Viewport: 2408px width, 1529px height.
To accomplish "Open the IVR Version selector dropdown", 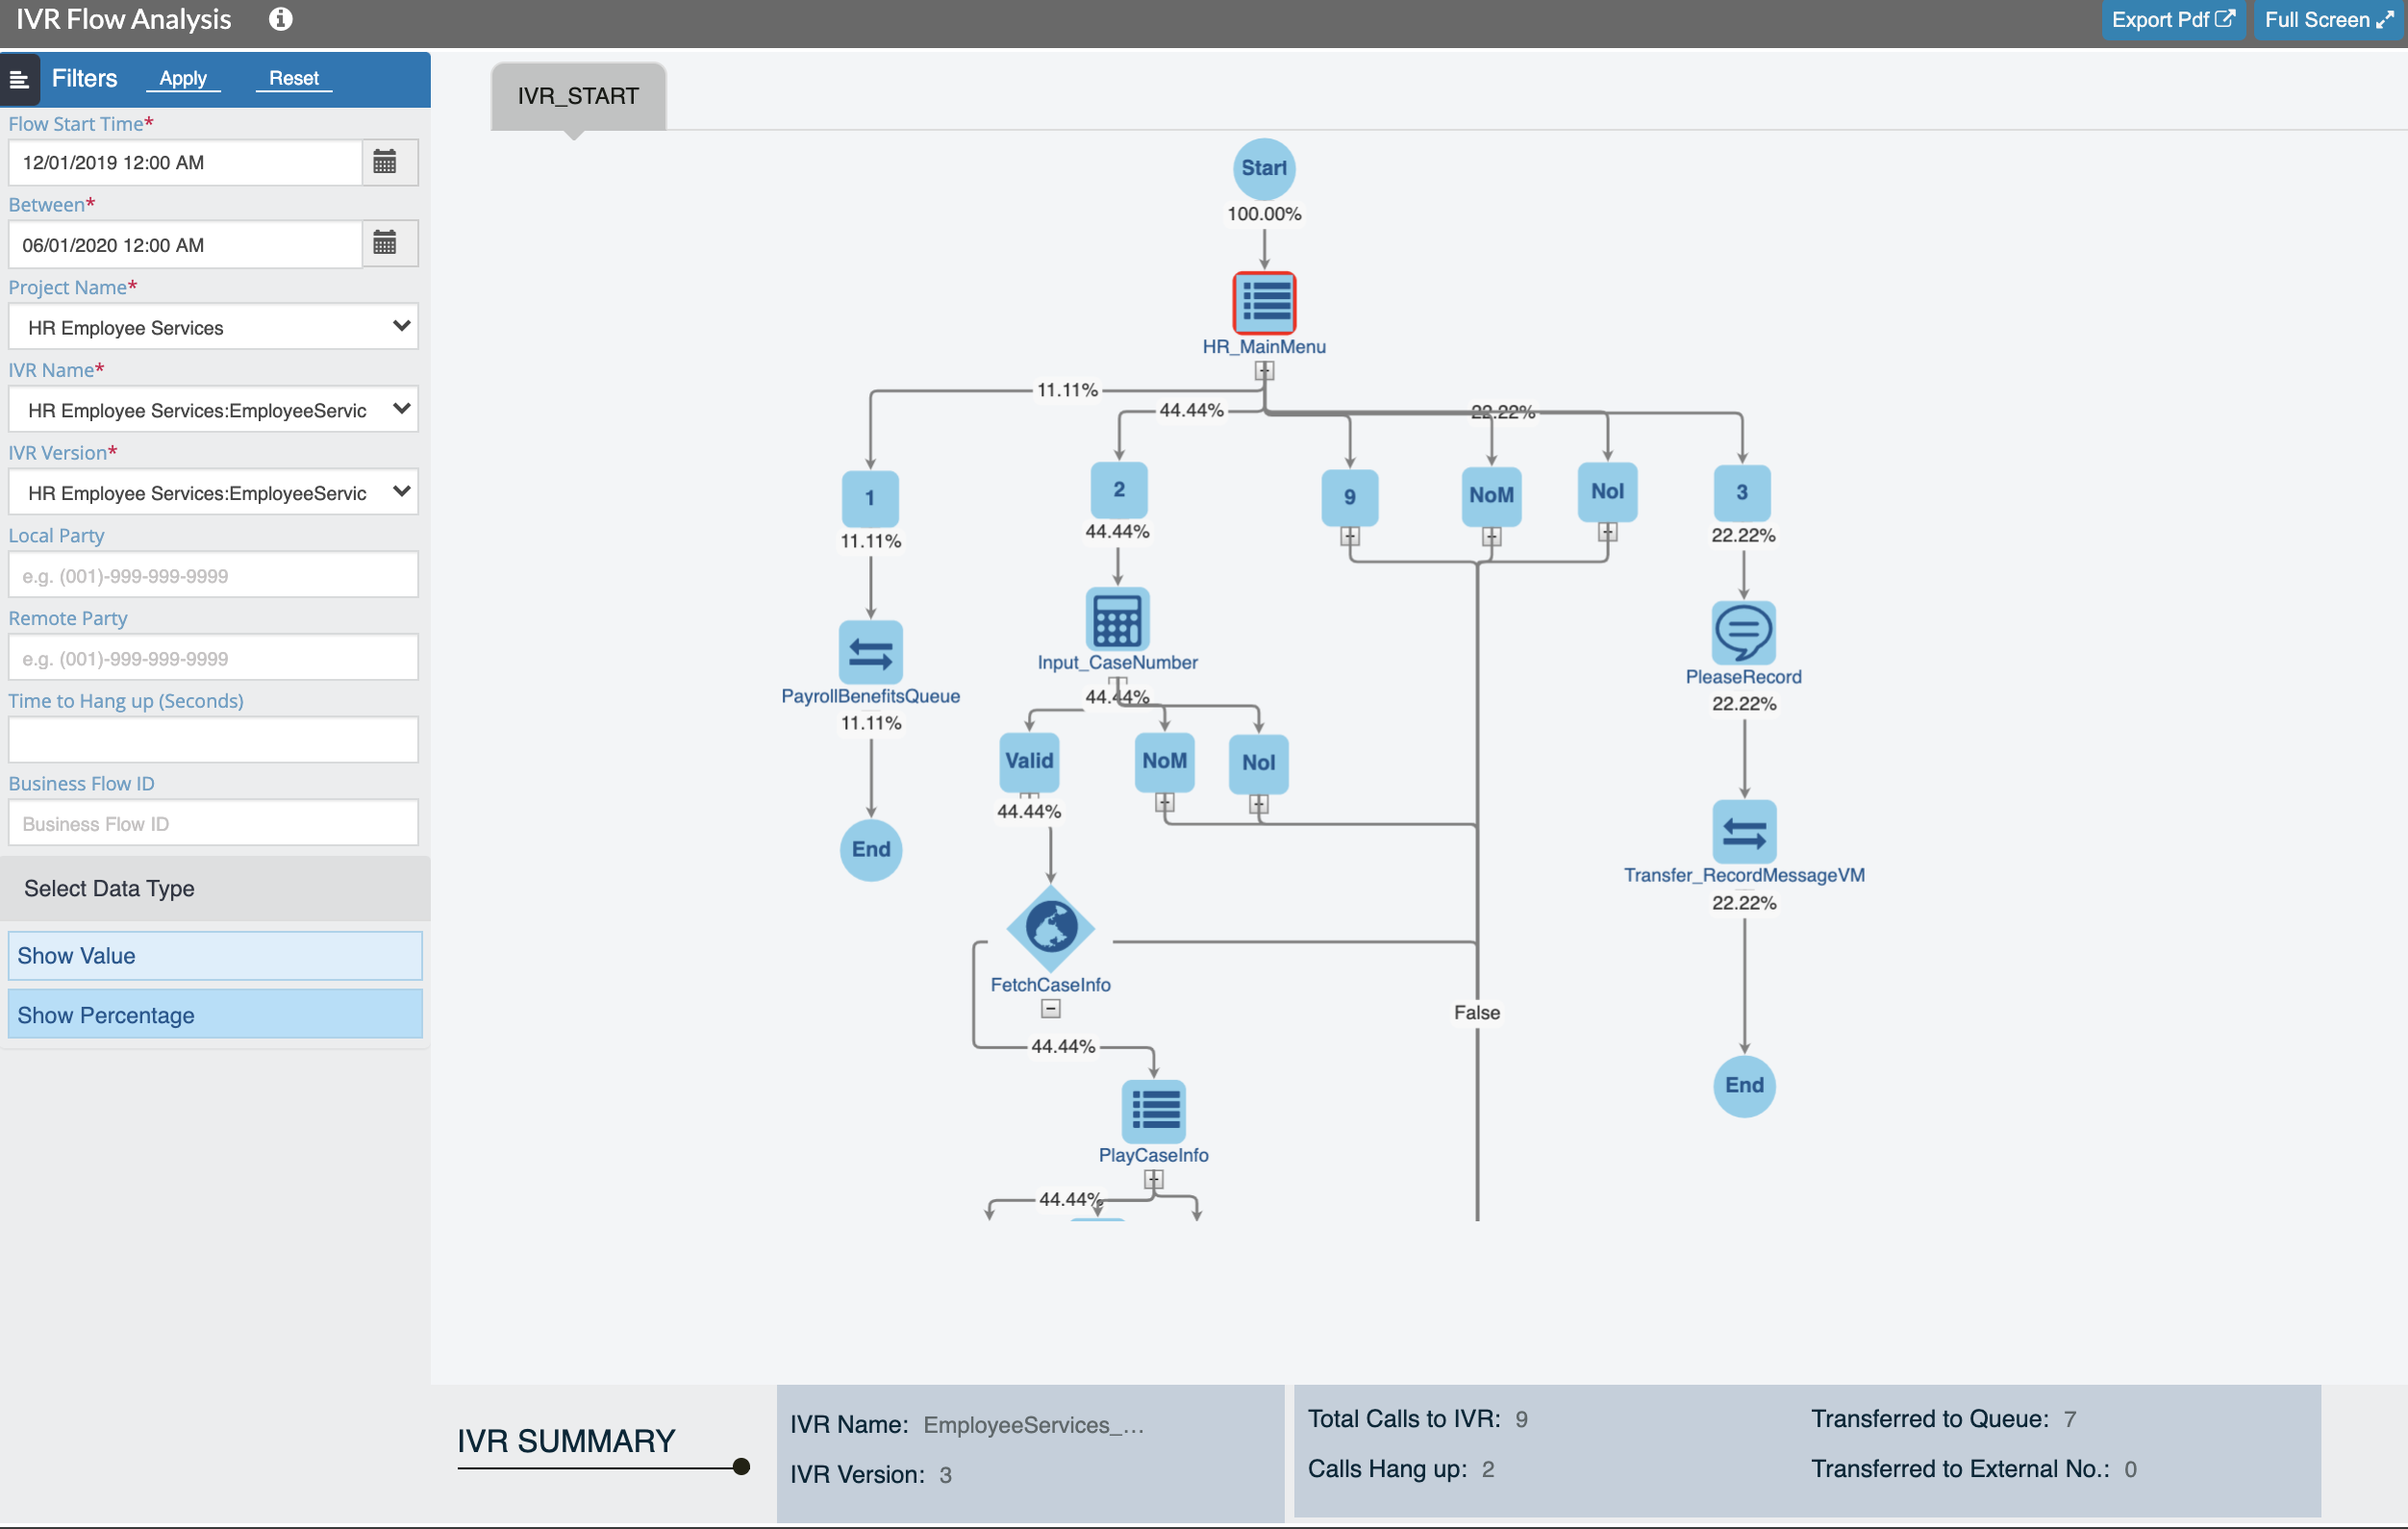I will (x=211, y=491).
